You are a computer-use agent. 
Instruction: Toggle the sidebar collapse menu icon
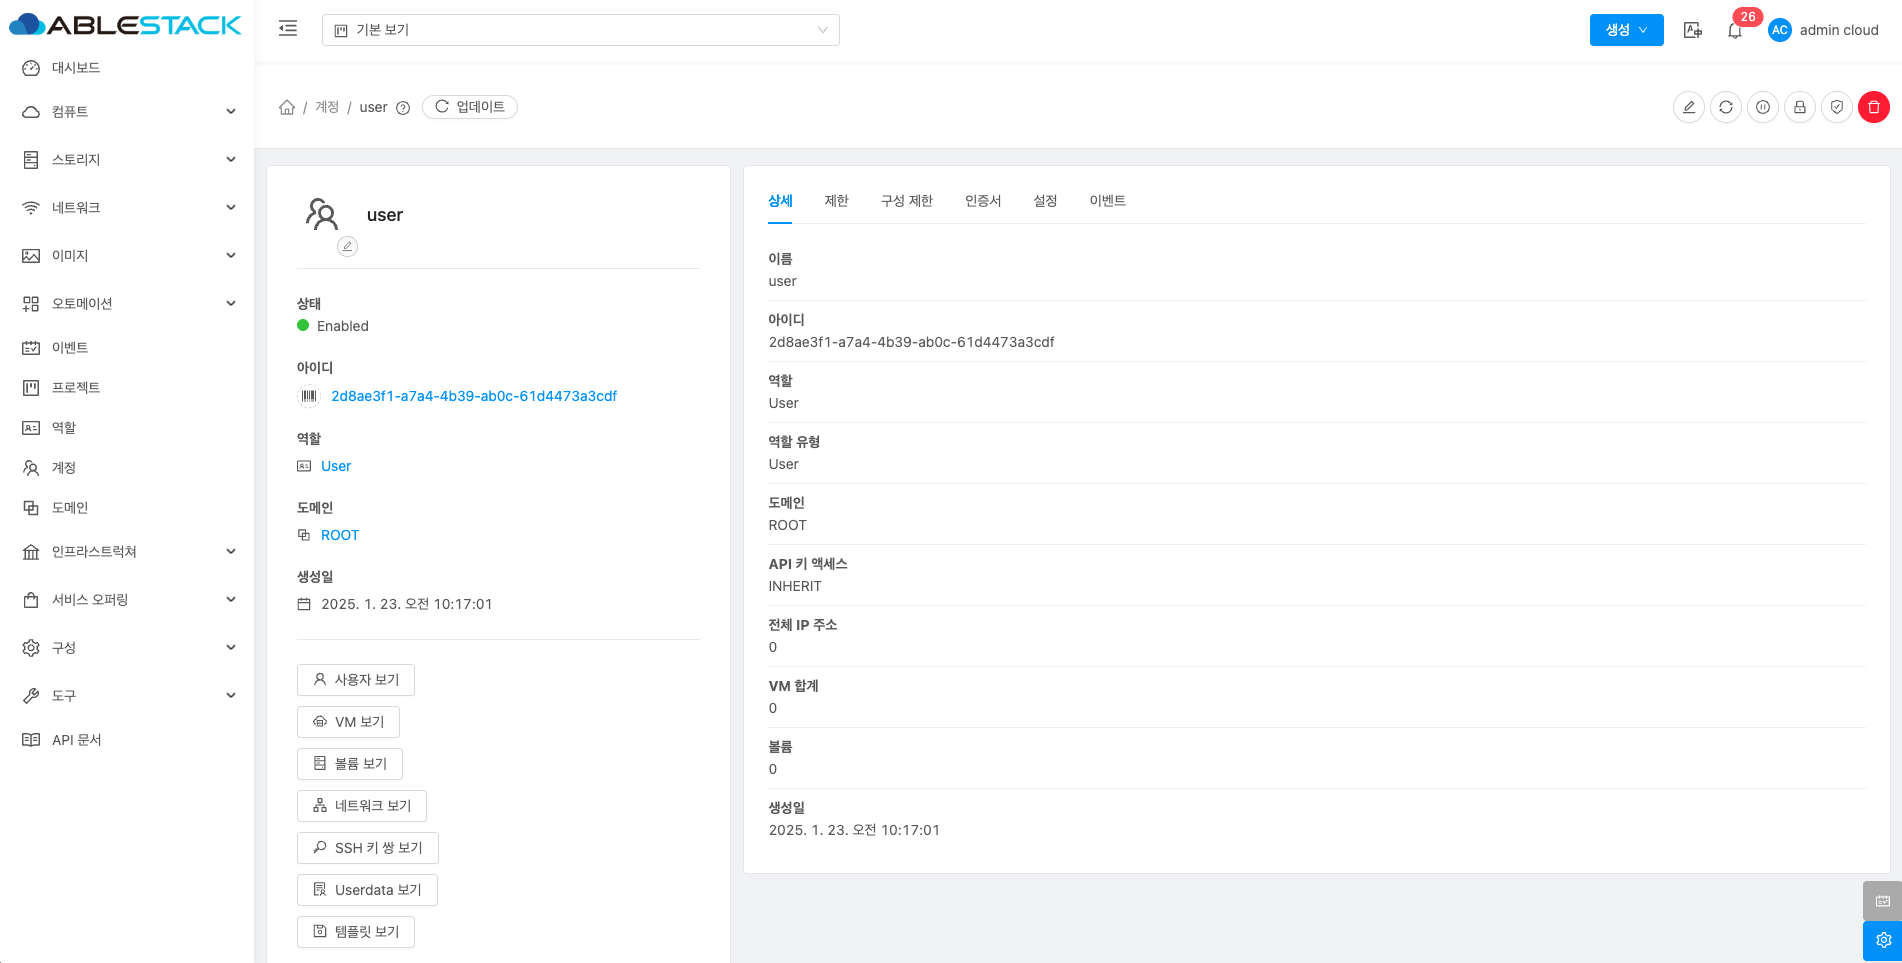tap(288, 29)
